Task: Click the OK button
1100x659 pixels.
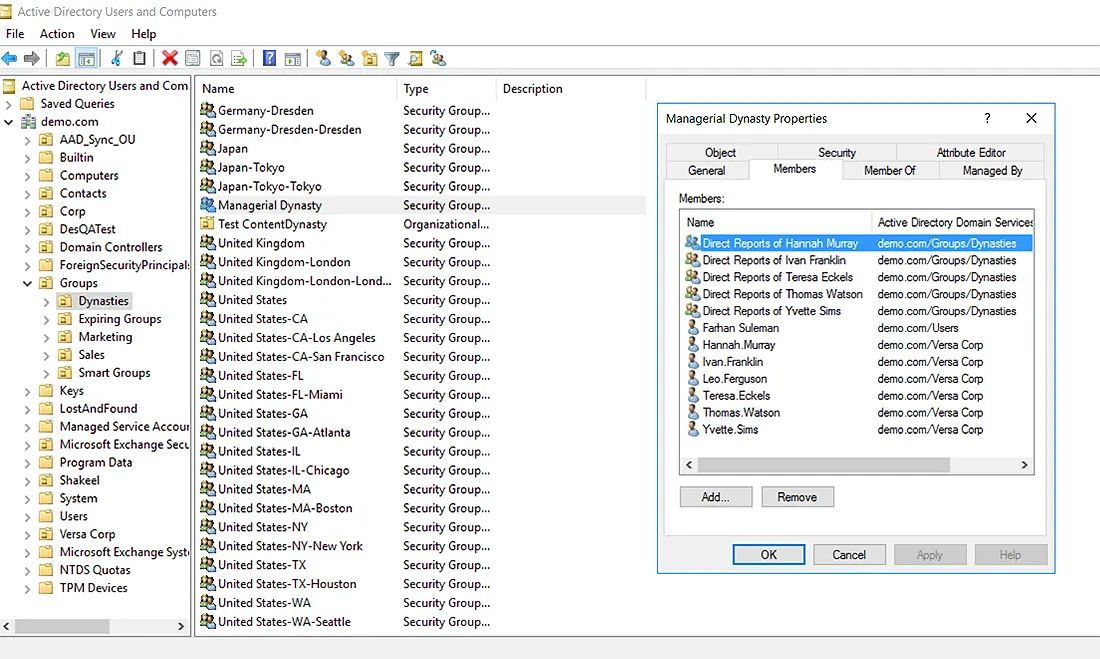Action: click(769, 554)
